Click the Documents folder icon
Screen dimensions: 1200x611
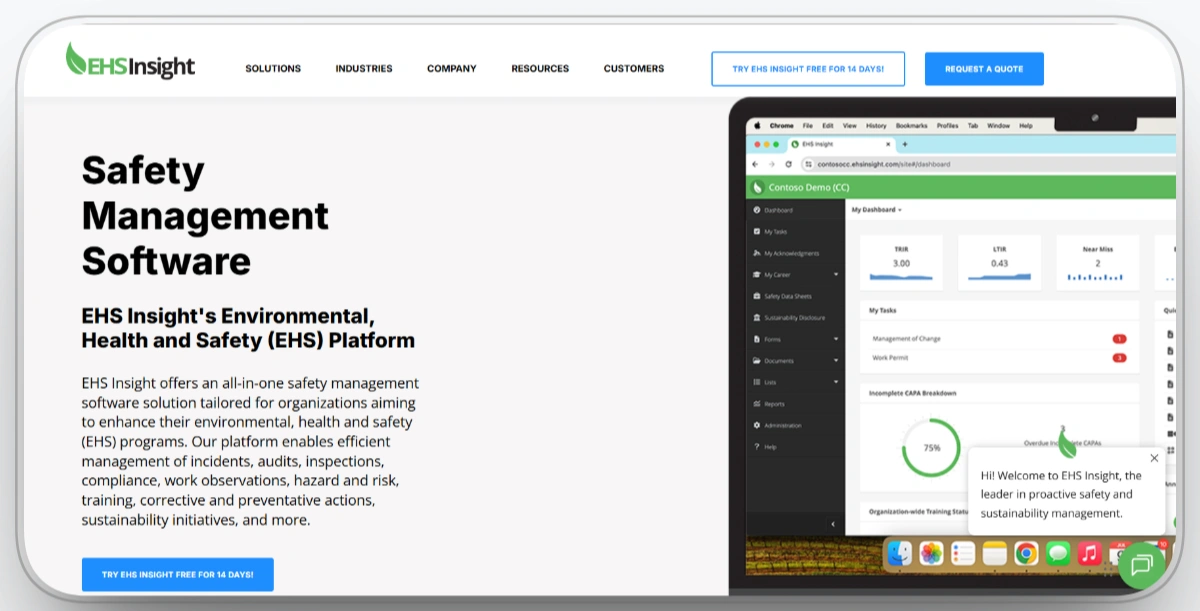[x=756, y=361]
